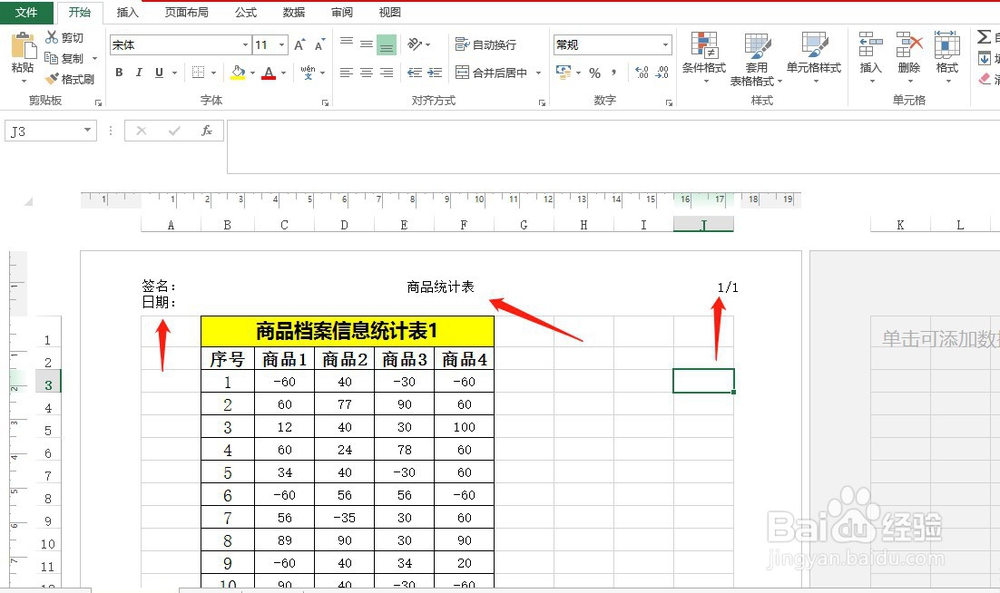The image size is (1000, 593).
Task: Open alignment group dialog launcher
Action: tap(541, 102)
